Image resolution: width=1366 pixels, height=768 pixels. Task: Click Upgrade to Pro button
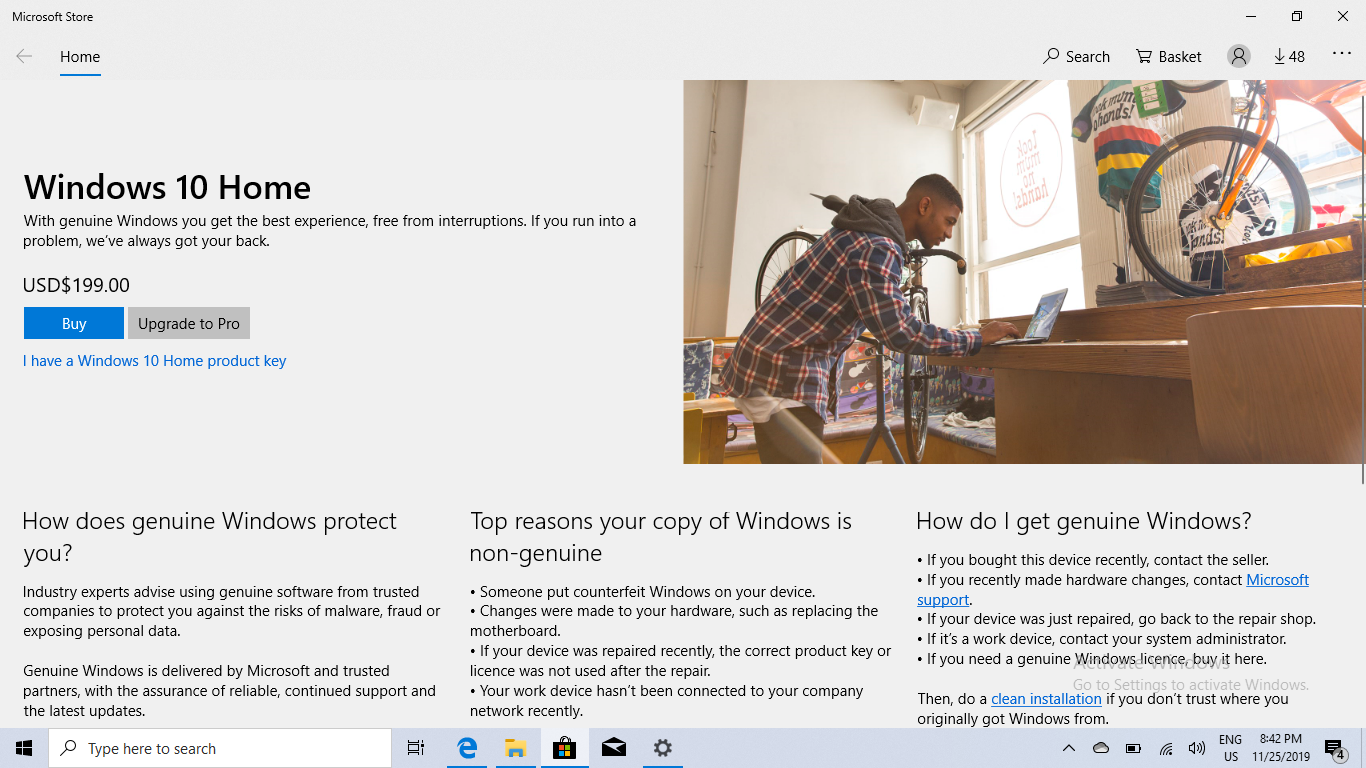(189, 323)
